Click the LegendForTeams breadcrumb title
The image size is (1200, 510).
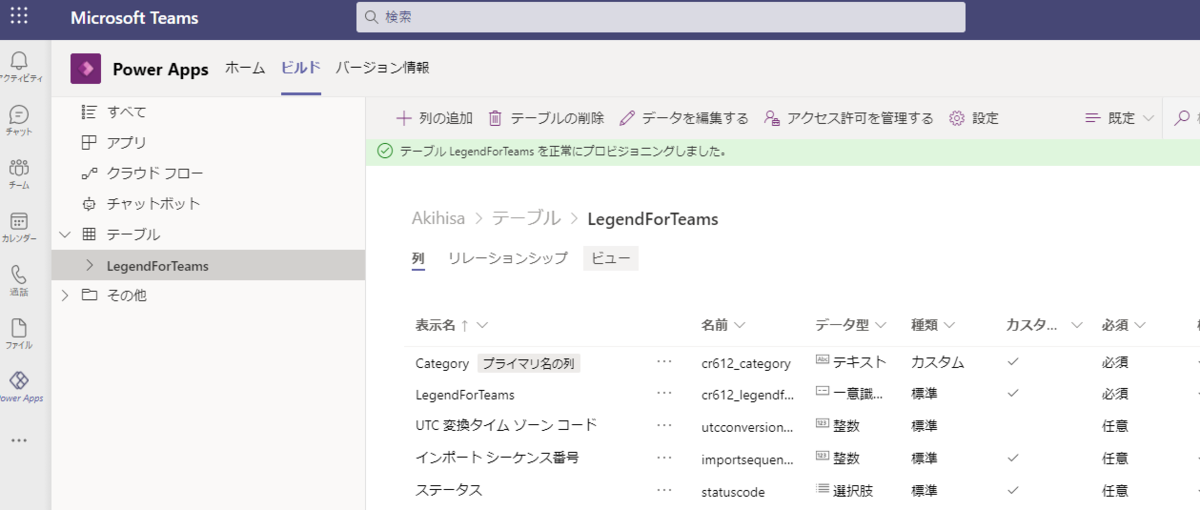click(653, 218)
